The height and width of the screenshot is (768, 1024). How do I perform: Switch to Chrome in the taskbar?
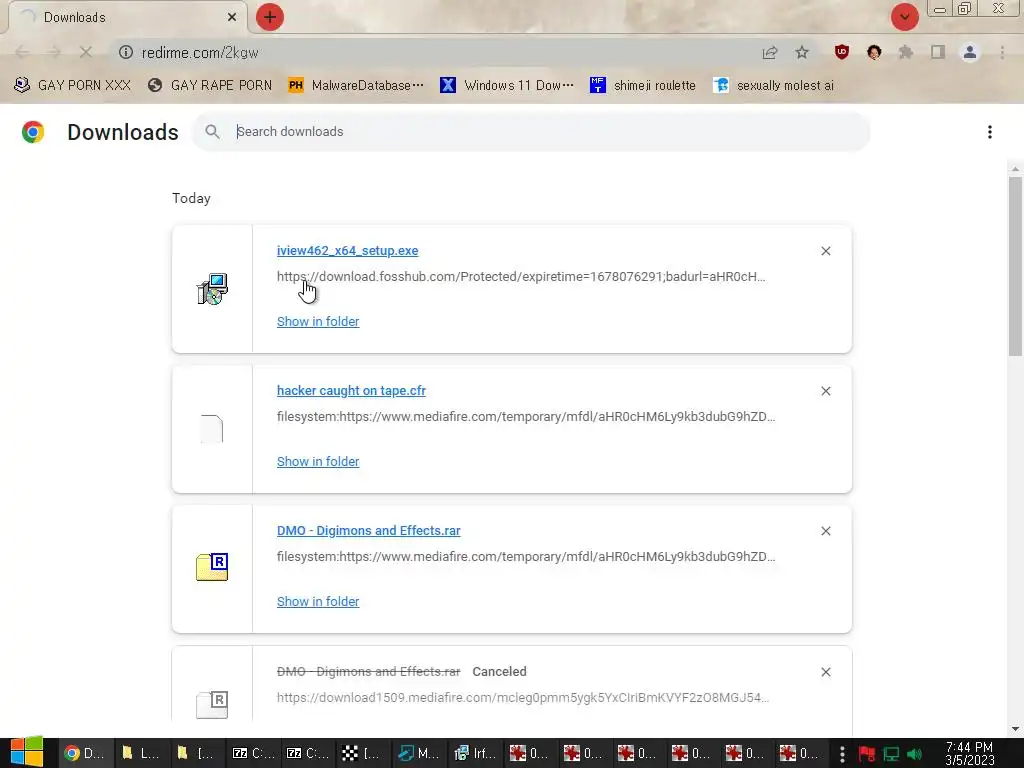pos(85,754)
